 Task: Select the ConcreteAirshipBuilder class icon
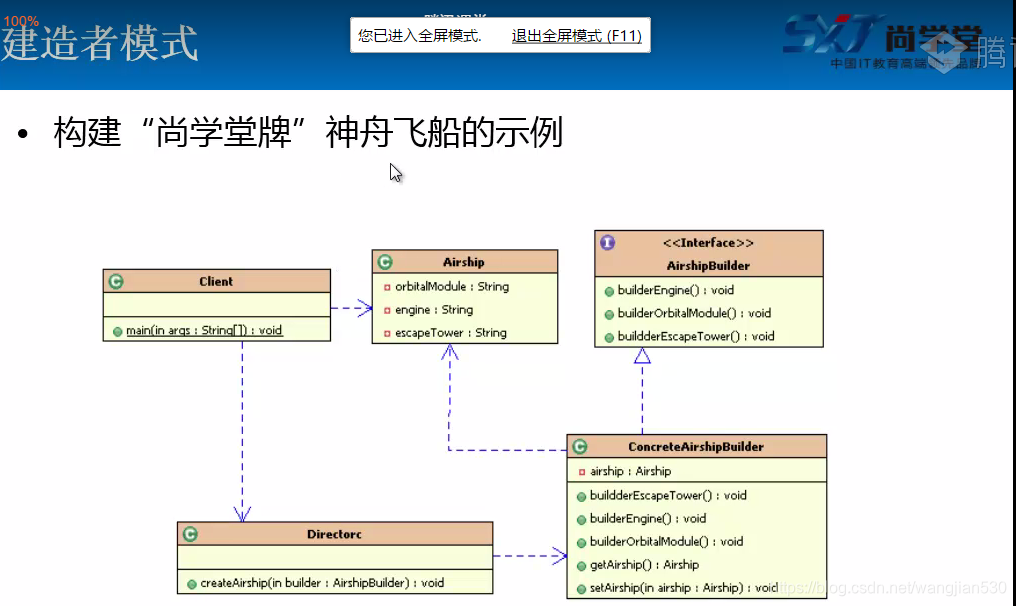[580, 447]
